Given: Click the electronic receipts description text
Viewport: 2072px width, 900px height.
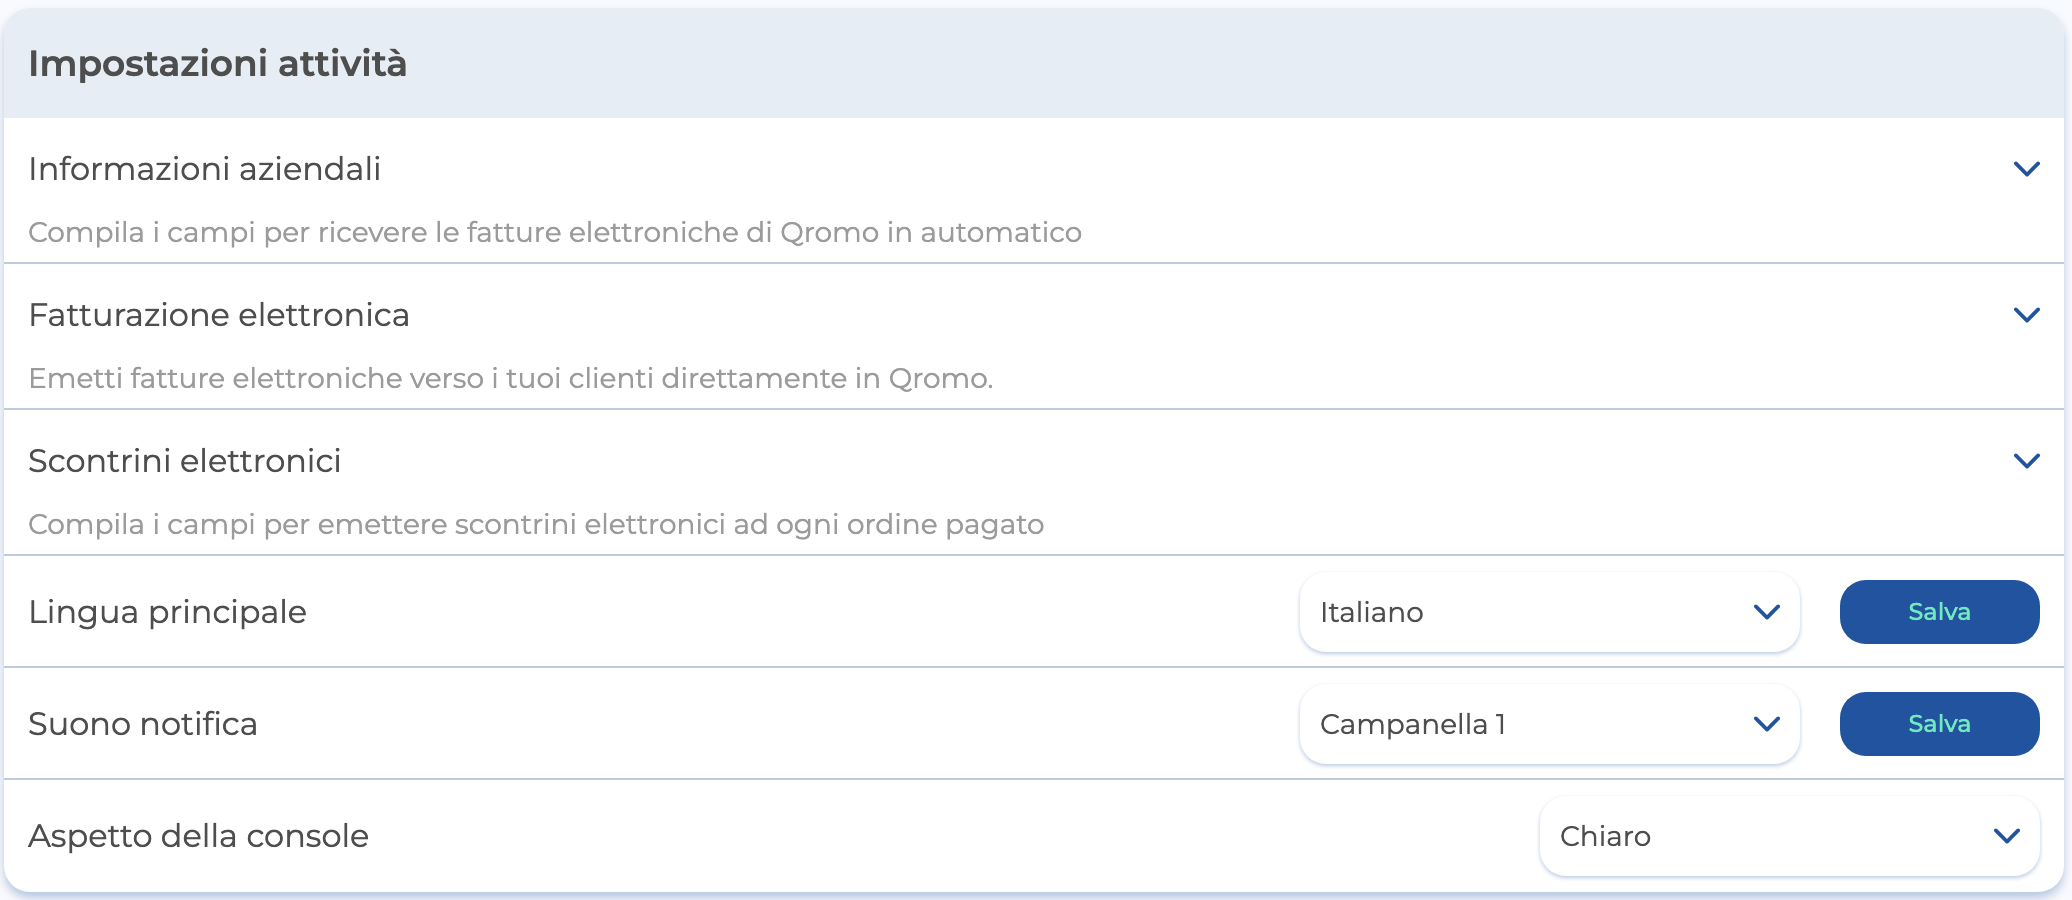Looking at the screenshot, I should coord(535,524).
